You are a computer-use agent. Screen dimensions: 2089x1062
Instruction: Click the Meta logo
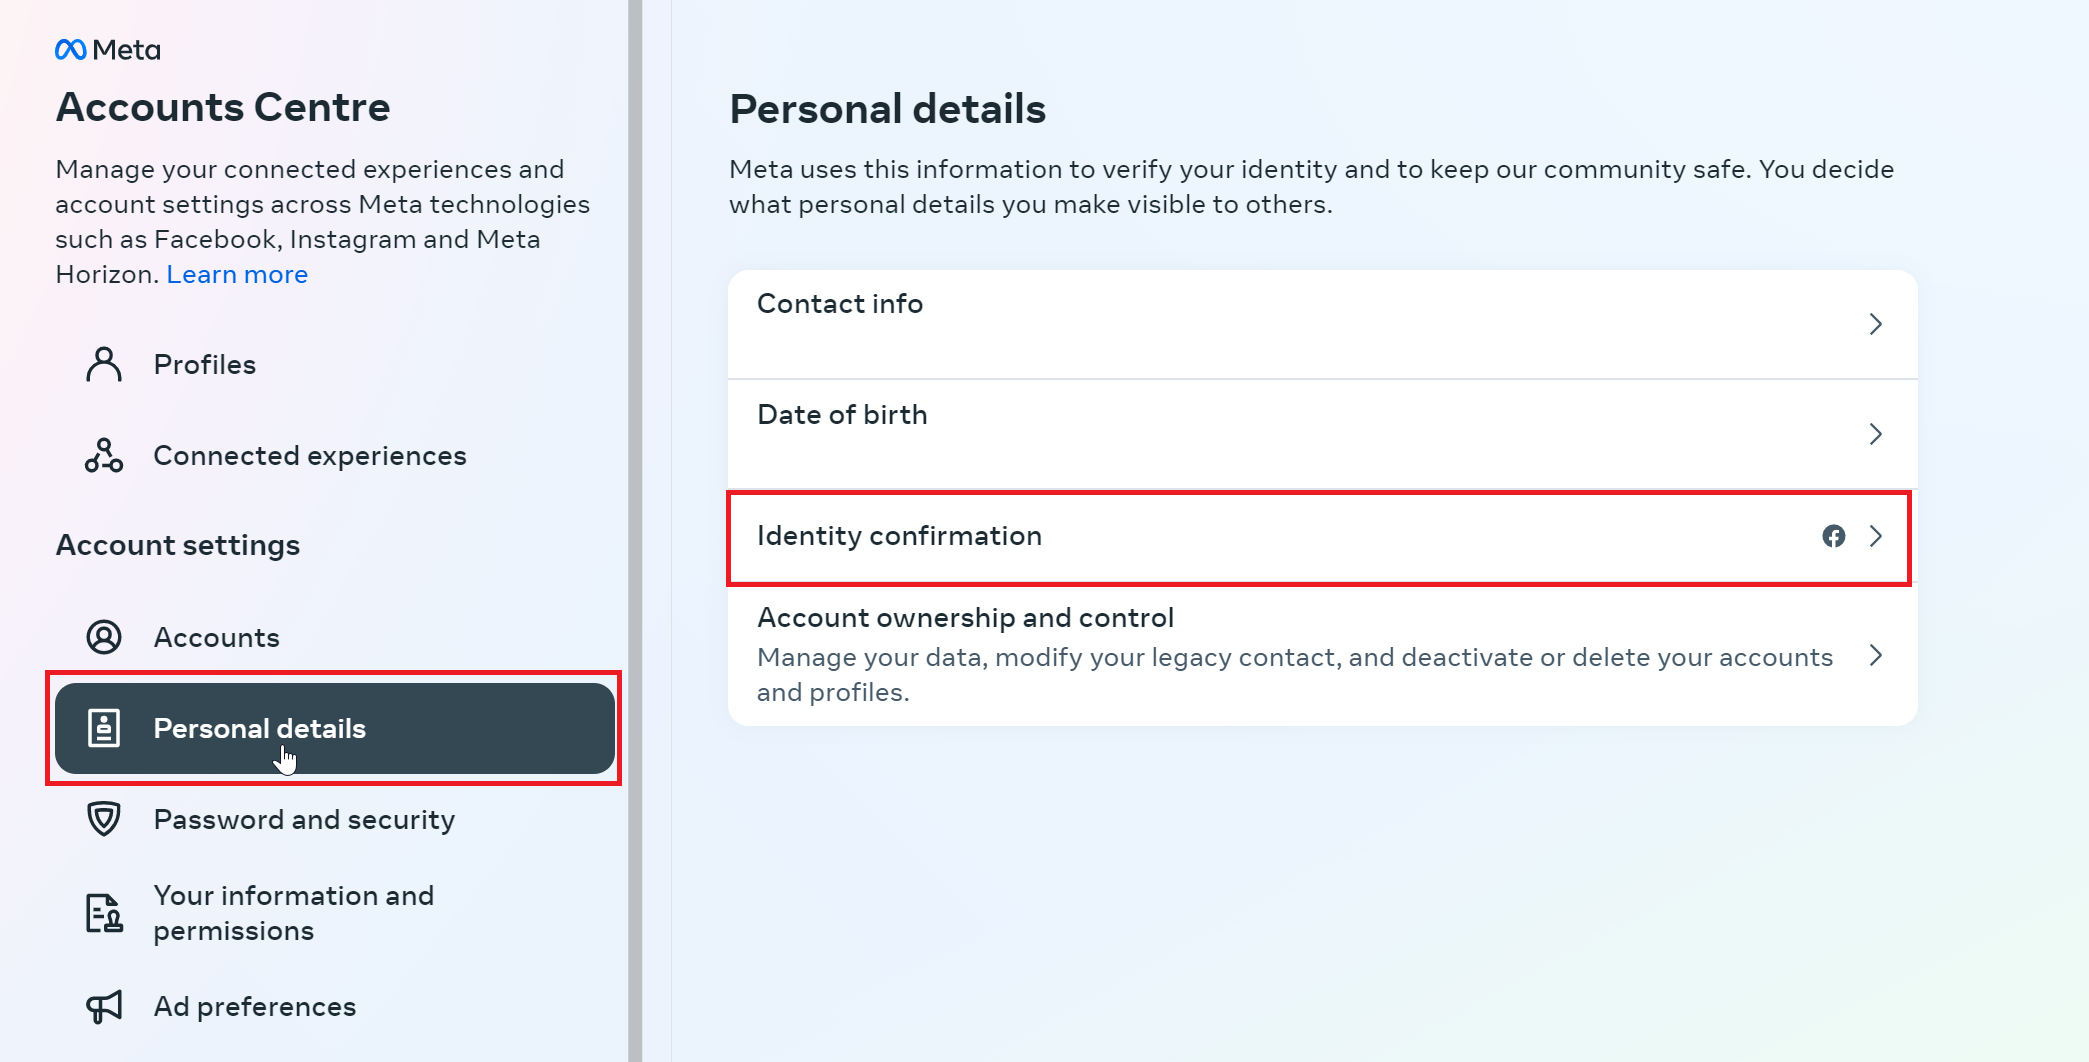[x=107, y=48]
